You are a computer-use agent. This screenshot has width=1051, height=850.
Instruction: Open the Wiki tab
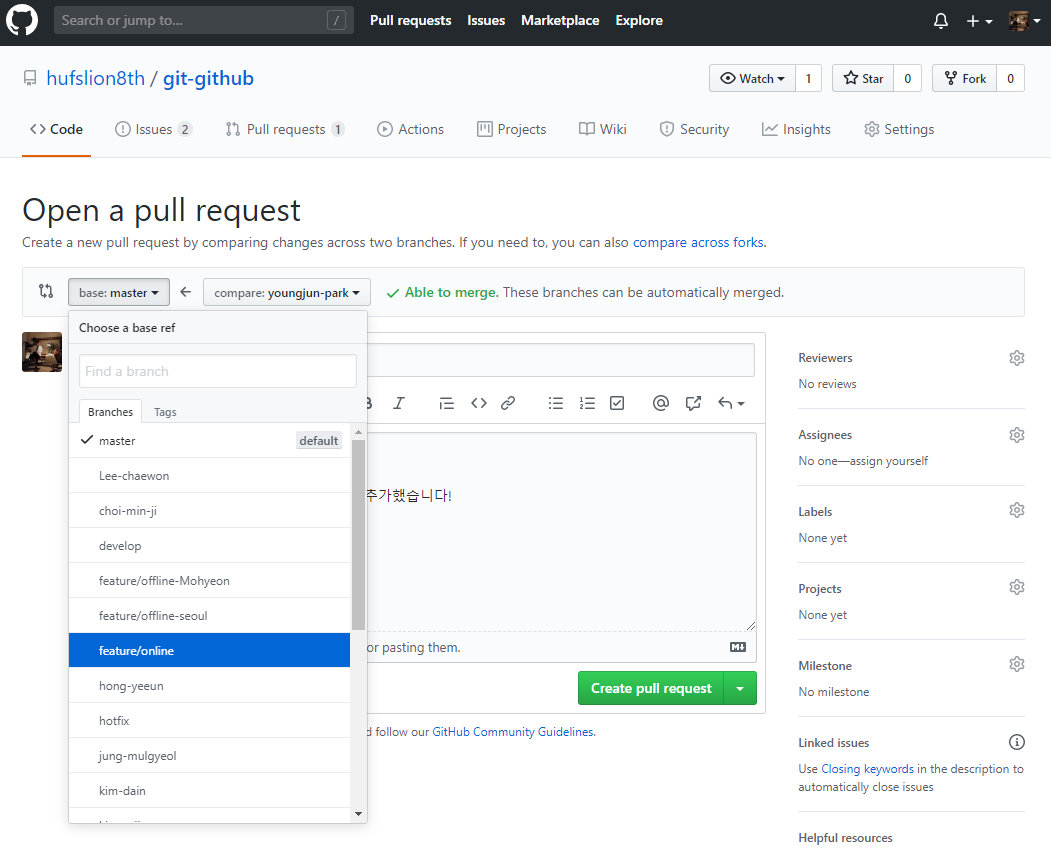pos(603,129)
